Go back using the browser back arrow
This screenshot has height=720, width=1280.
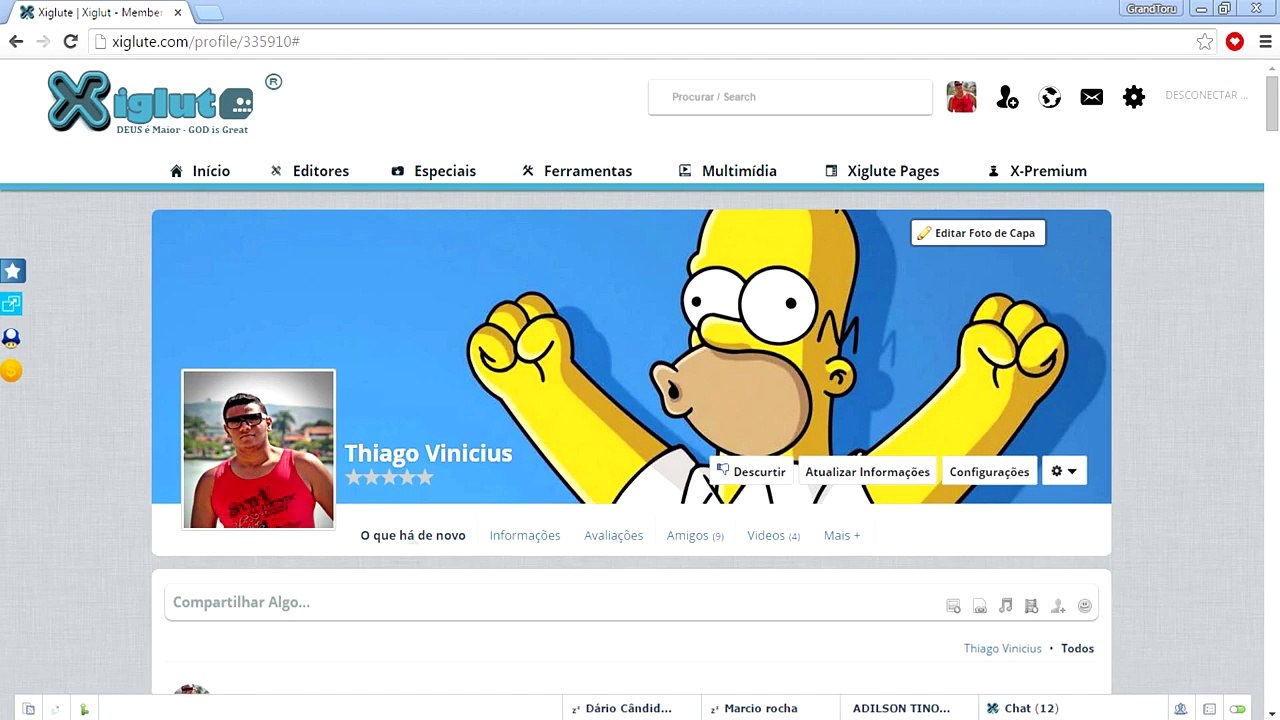(16, 41)
